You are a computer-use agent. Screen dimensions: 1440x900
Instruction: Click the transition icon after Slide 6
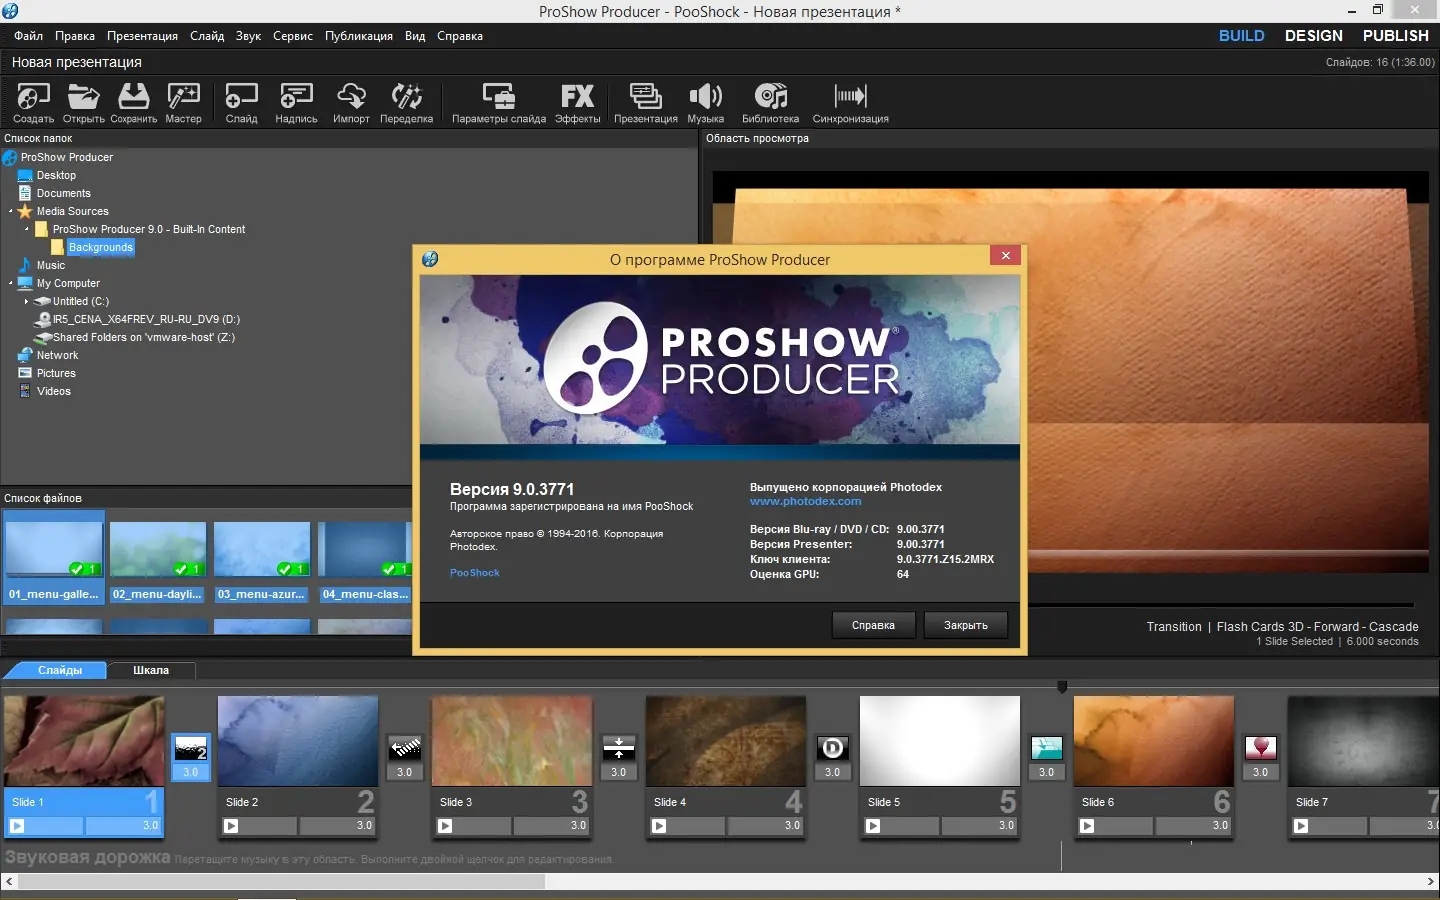(1260, 748)
